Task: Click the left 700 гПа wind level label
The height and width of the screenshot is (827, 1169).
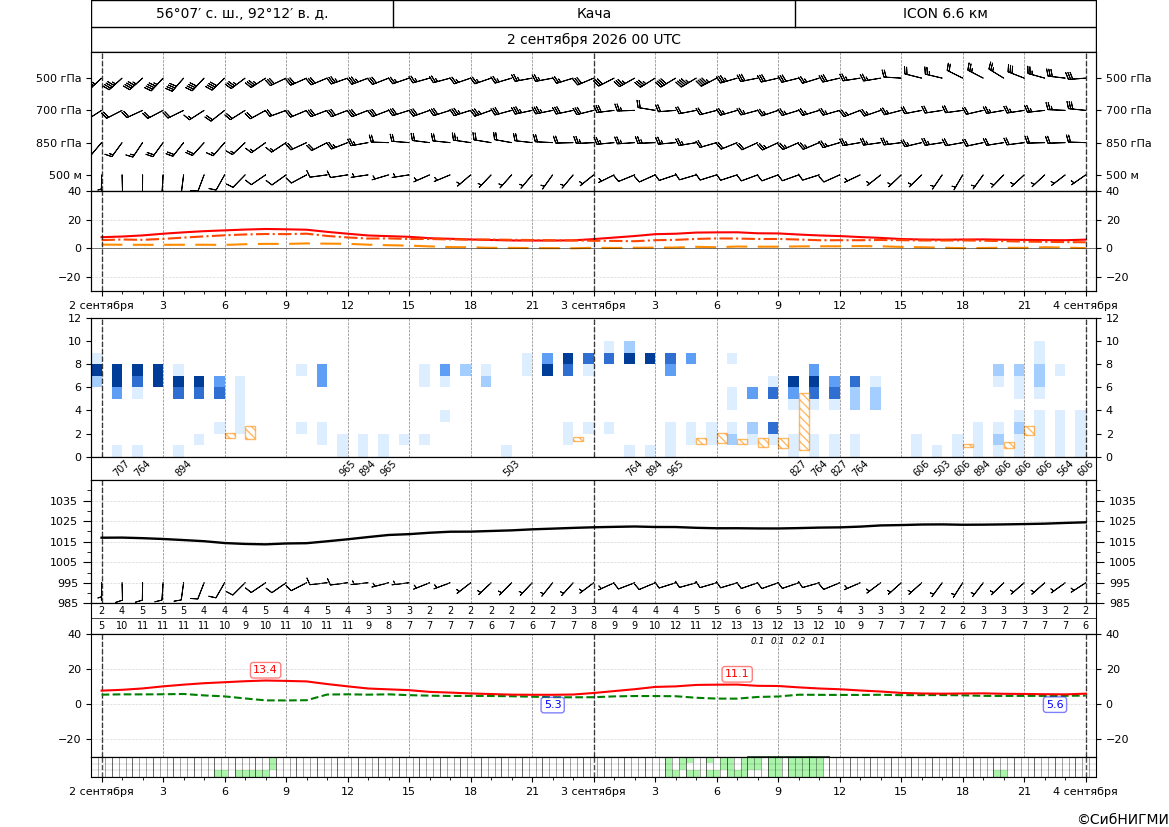Action: pos(59,110)
